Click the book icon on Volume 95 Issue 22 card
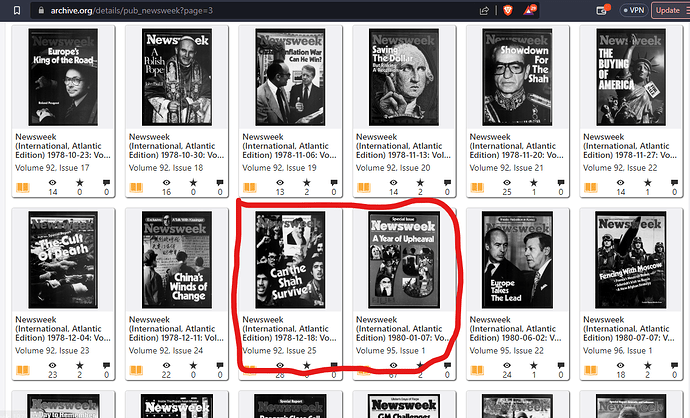The height and width of the screenshot is (418, 690). [x=477, y=370]
